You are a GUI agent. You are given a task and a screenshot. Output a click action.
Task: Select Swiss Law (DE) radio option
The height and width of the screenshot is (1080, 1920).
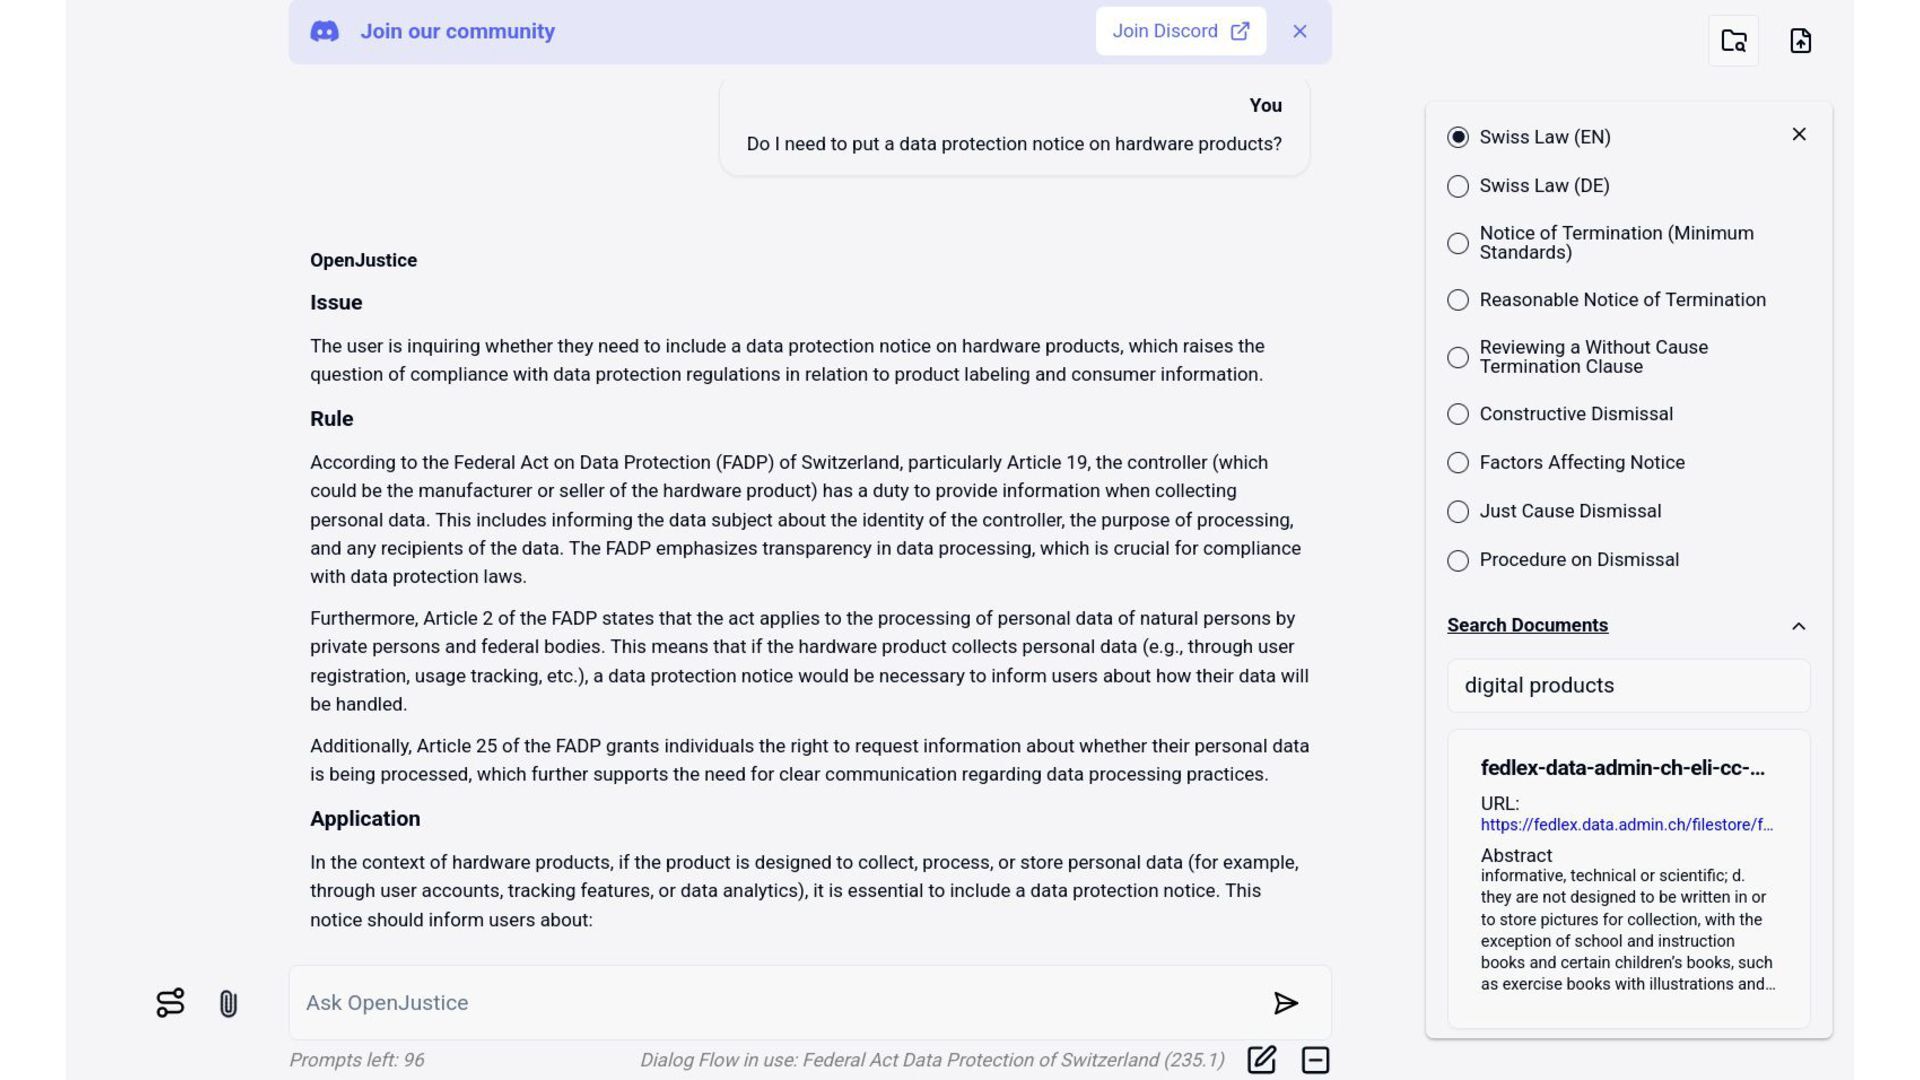pos(1458,186)
